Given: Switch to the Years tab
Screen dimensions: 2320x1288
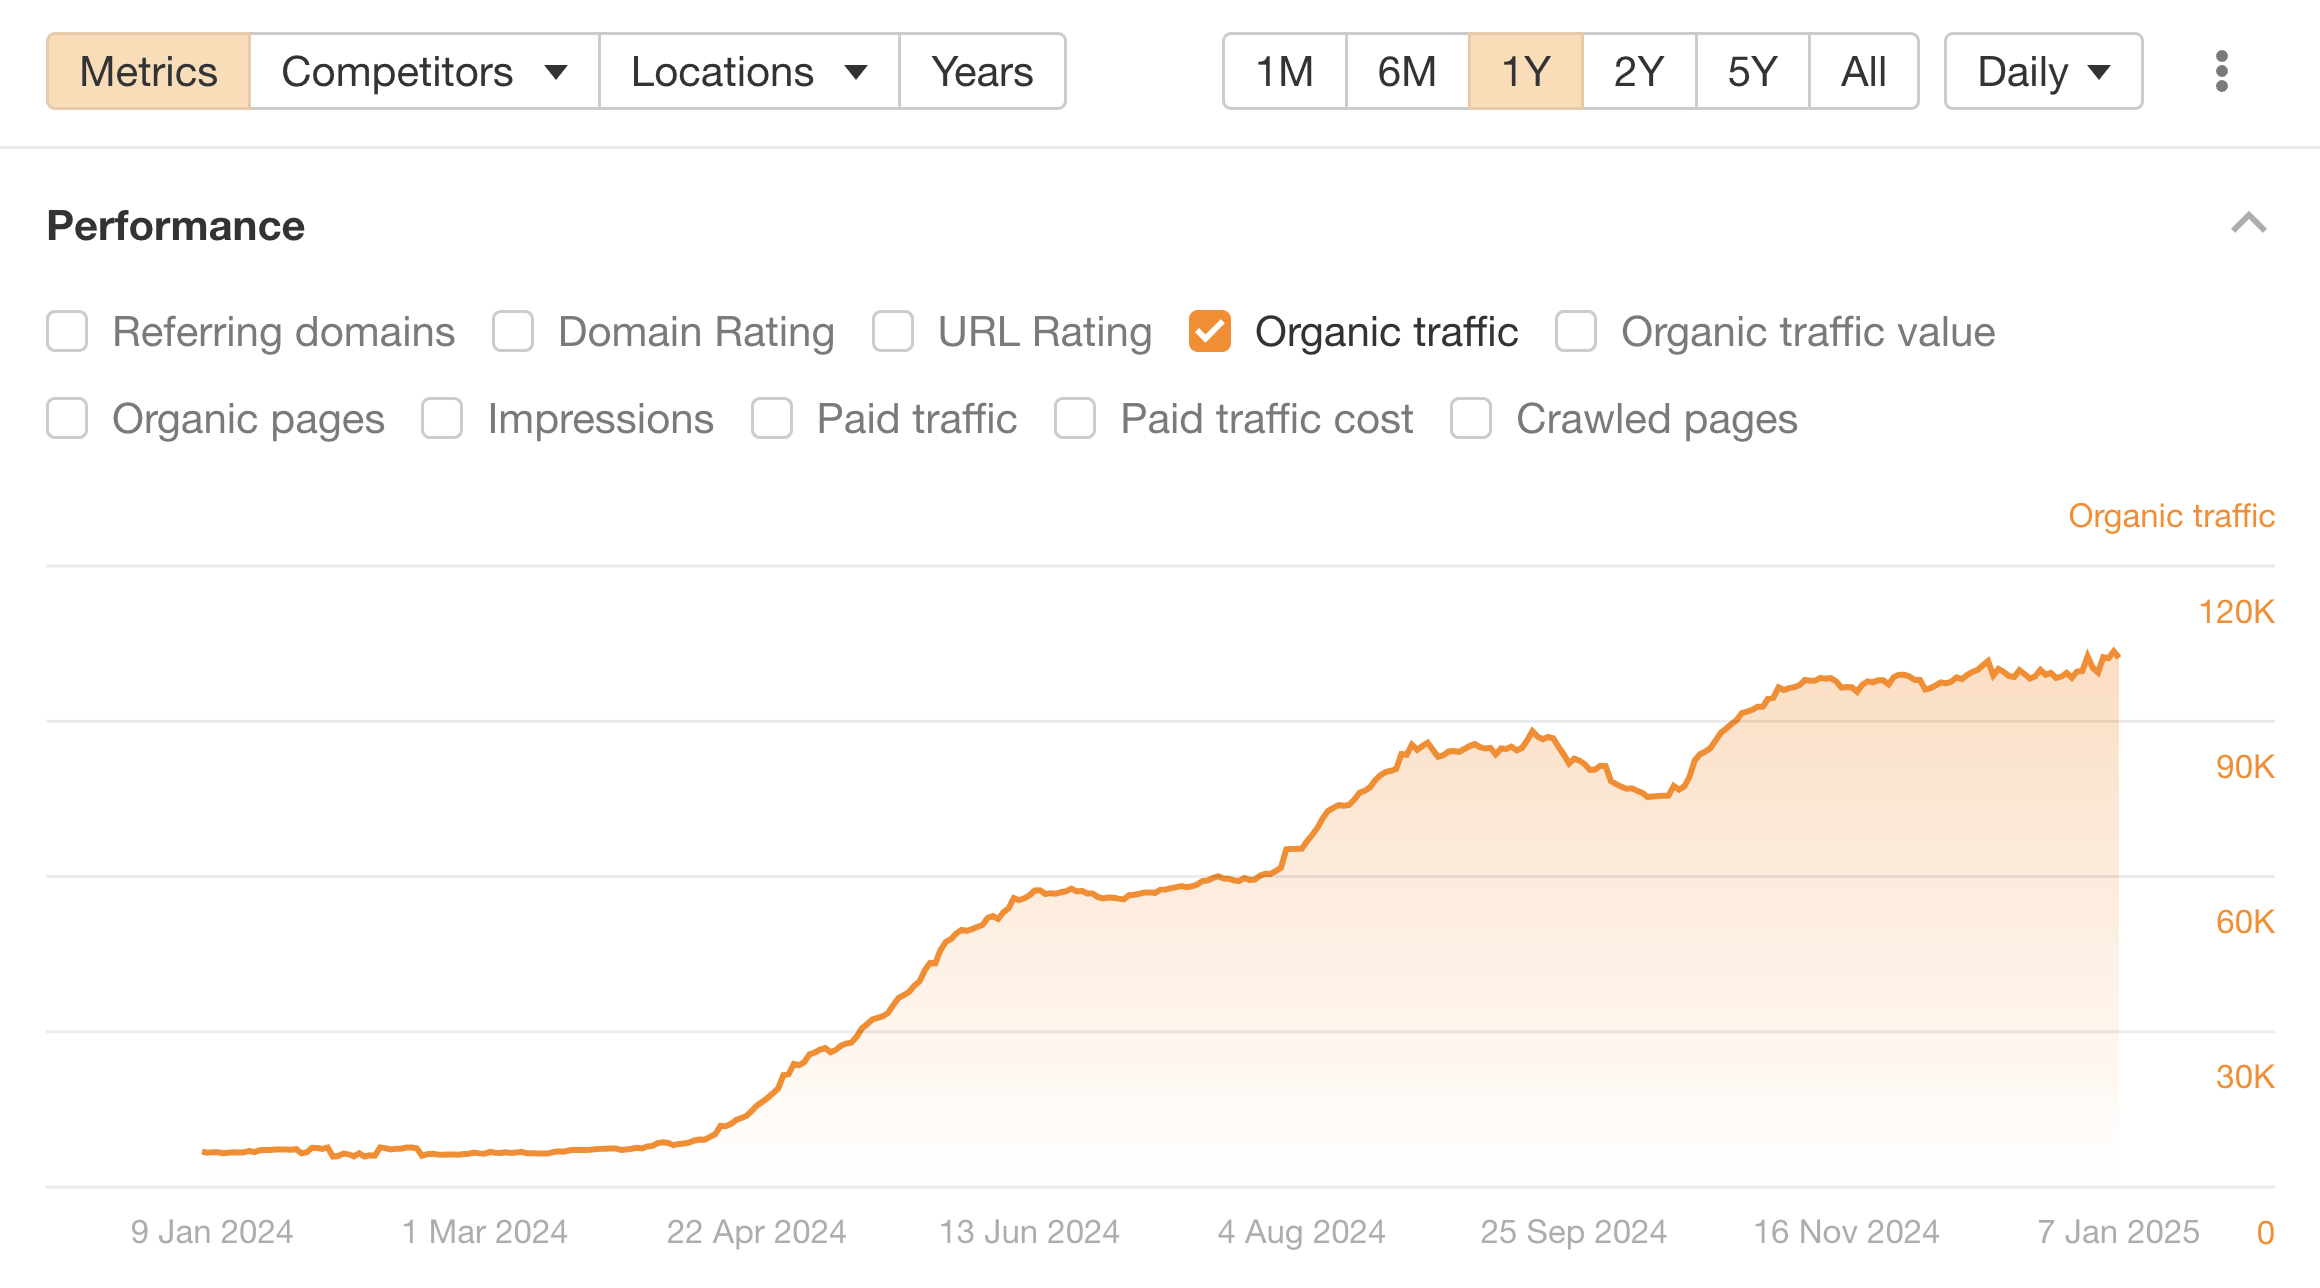Looking at the screenshot, I should 981,71.
